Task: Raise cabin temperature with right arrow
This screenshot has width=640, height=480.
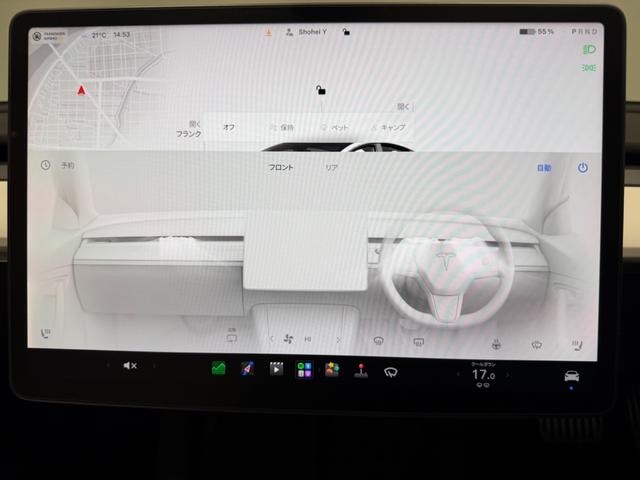Action: click(x=508, y=375)
